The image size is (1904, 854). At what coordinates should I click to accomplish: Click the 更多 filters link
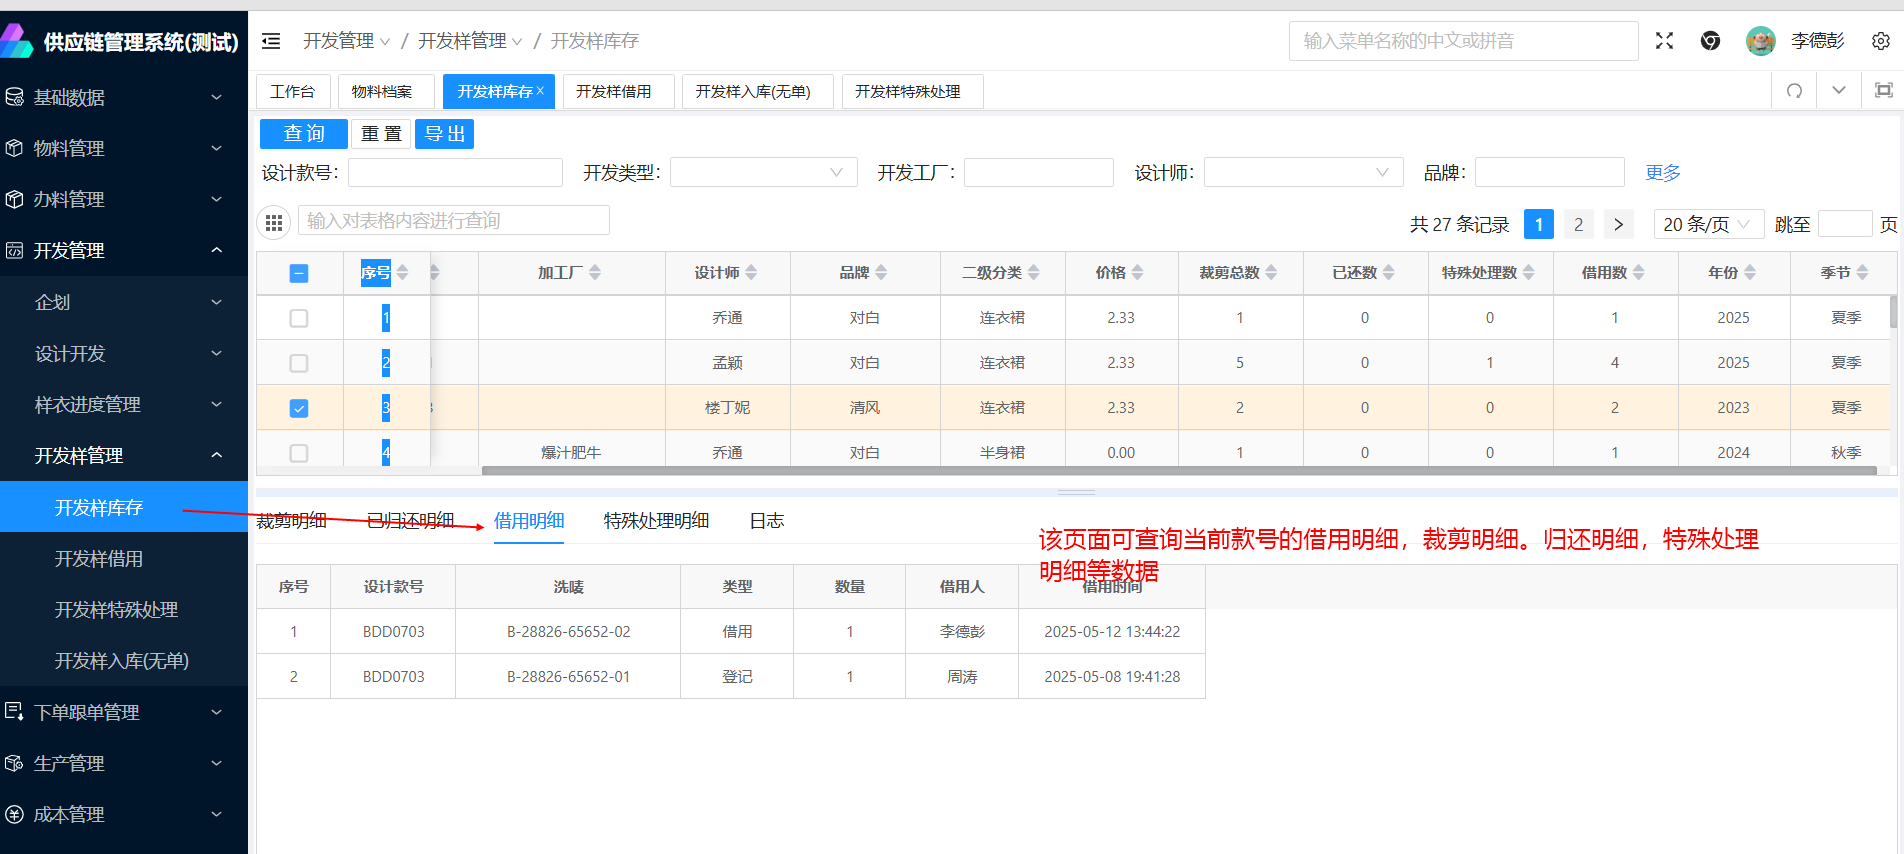click(x=1662, y=173)
